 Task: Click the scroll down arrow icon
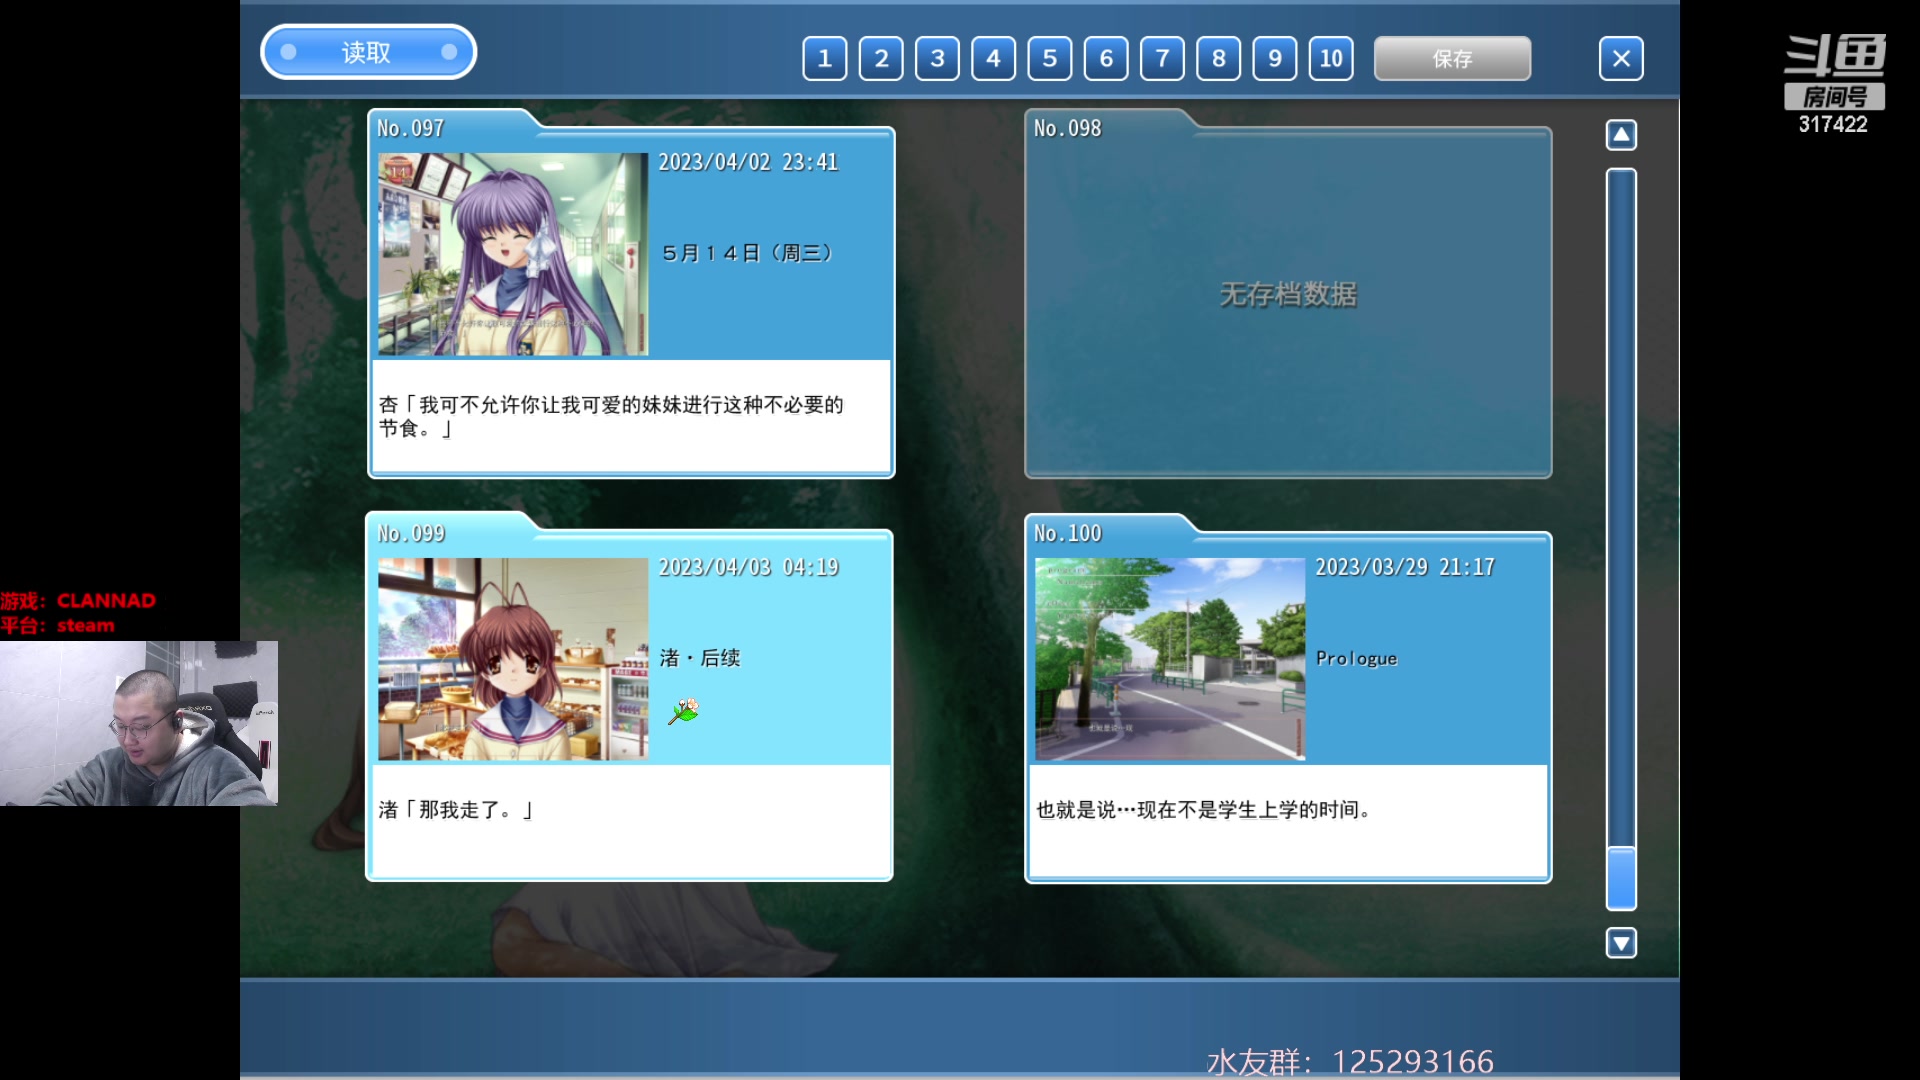pyautogui.click(x=1621, y=941)
